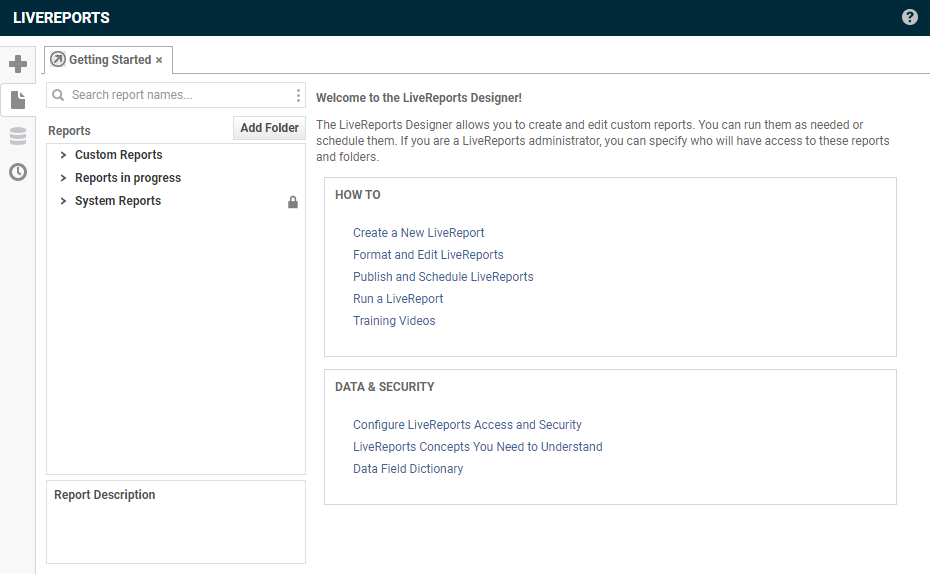Click the Getting Started tab arrow icon
This screenshot has width=930, height=574.
point(58,59)
